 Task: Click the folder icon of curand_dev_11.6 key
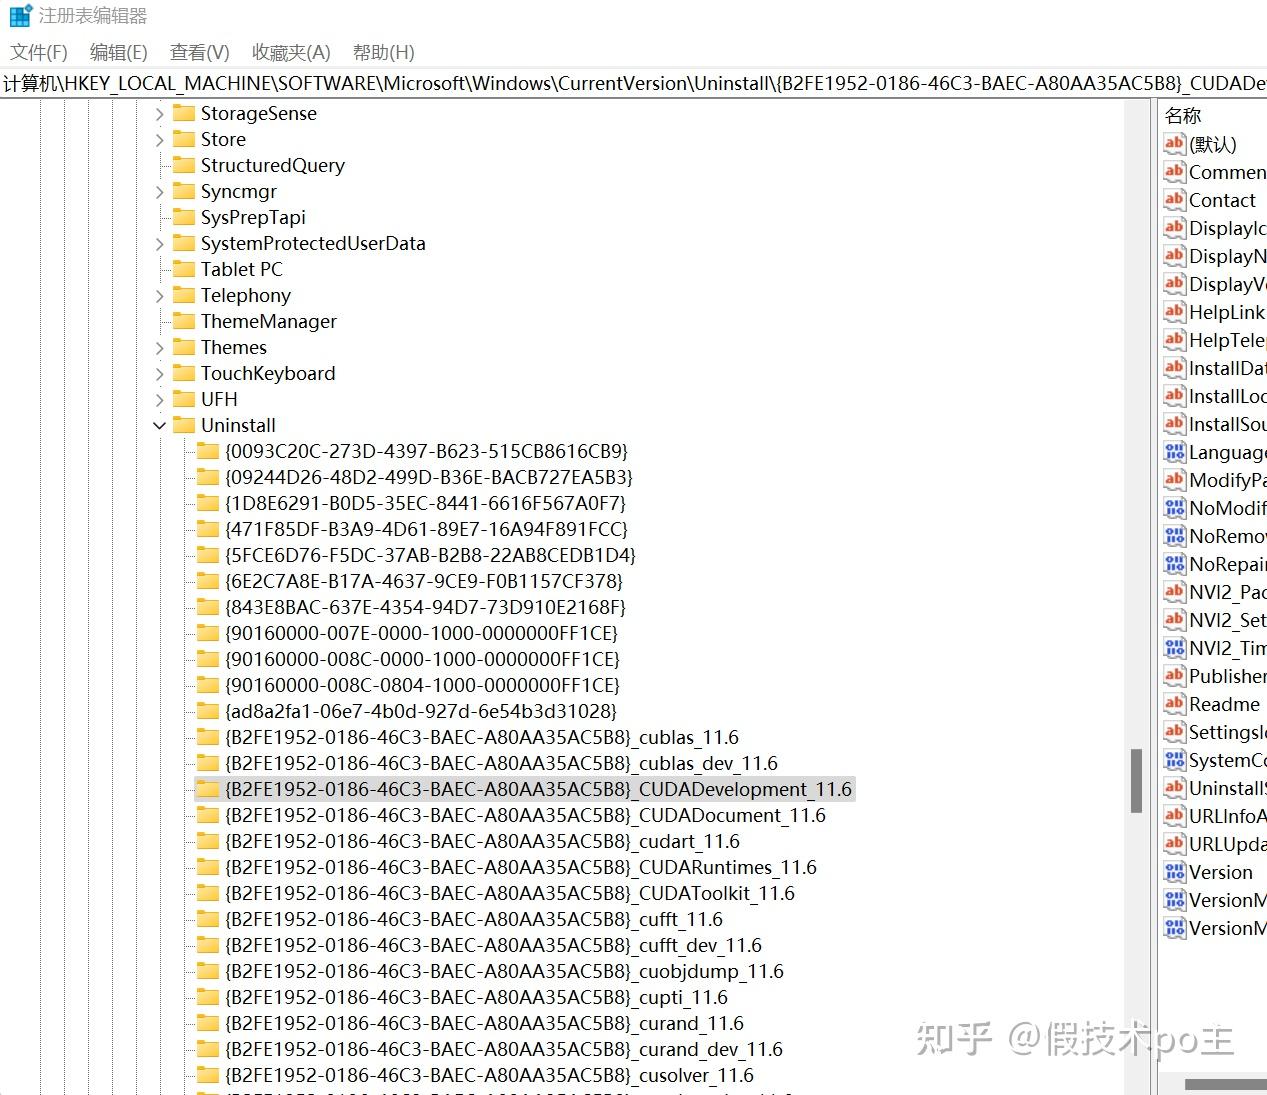207,1049
